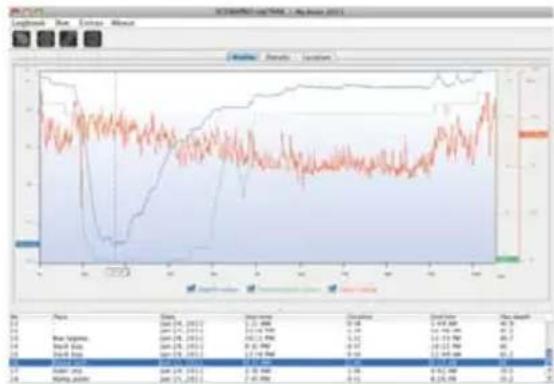Sort dive list by the Duration column
Viewport: 554px width, 384px height.
[x=360, y=317]
